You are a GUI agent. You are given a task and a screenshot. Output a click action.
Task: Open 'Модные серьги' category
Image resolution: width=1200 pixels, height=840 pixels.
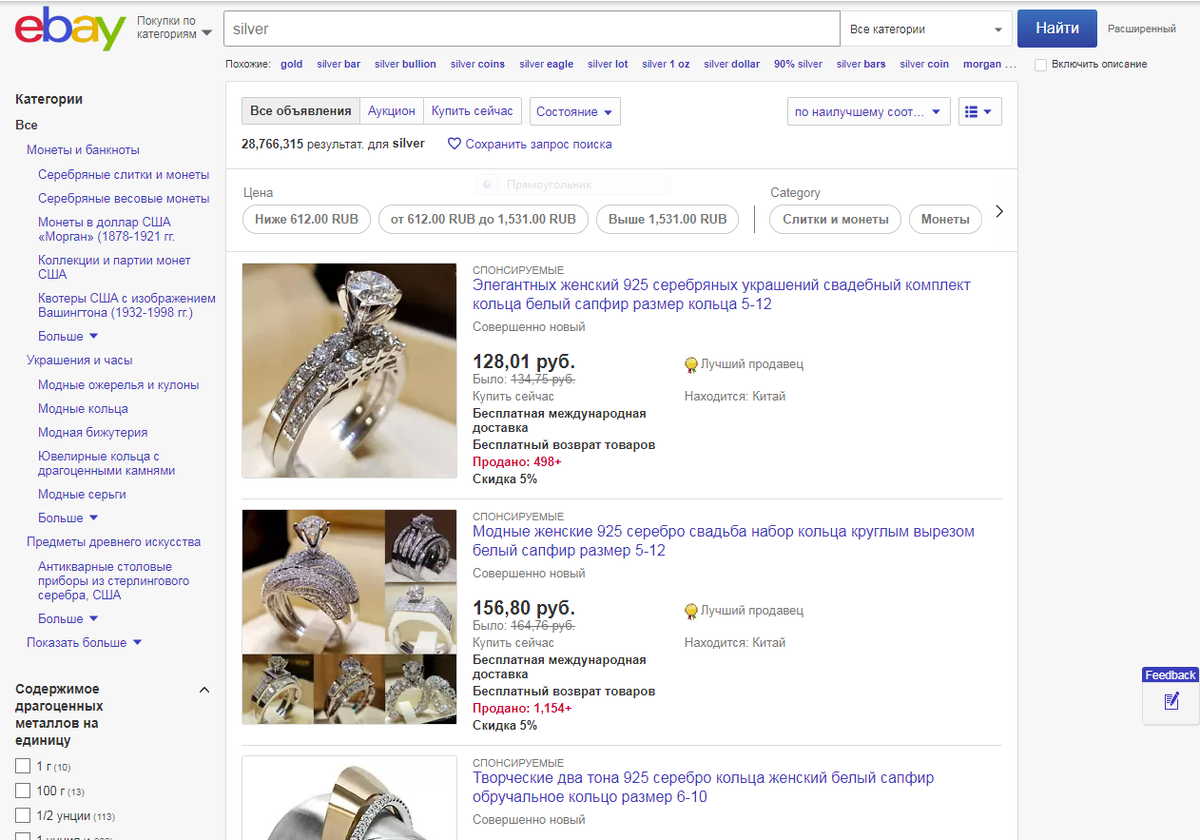coord(82,494)
